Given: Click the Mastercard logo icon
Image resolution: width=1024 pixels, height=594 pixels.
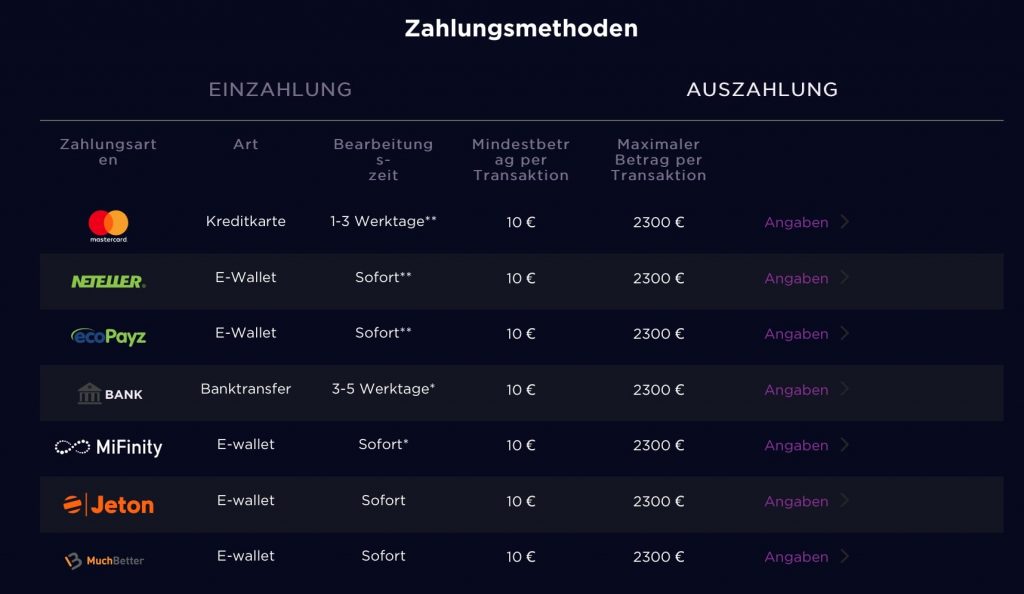Looking at the screenshot, I should pos(108,225).
